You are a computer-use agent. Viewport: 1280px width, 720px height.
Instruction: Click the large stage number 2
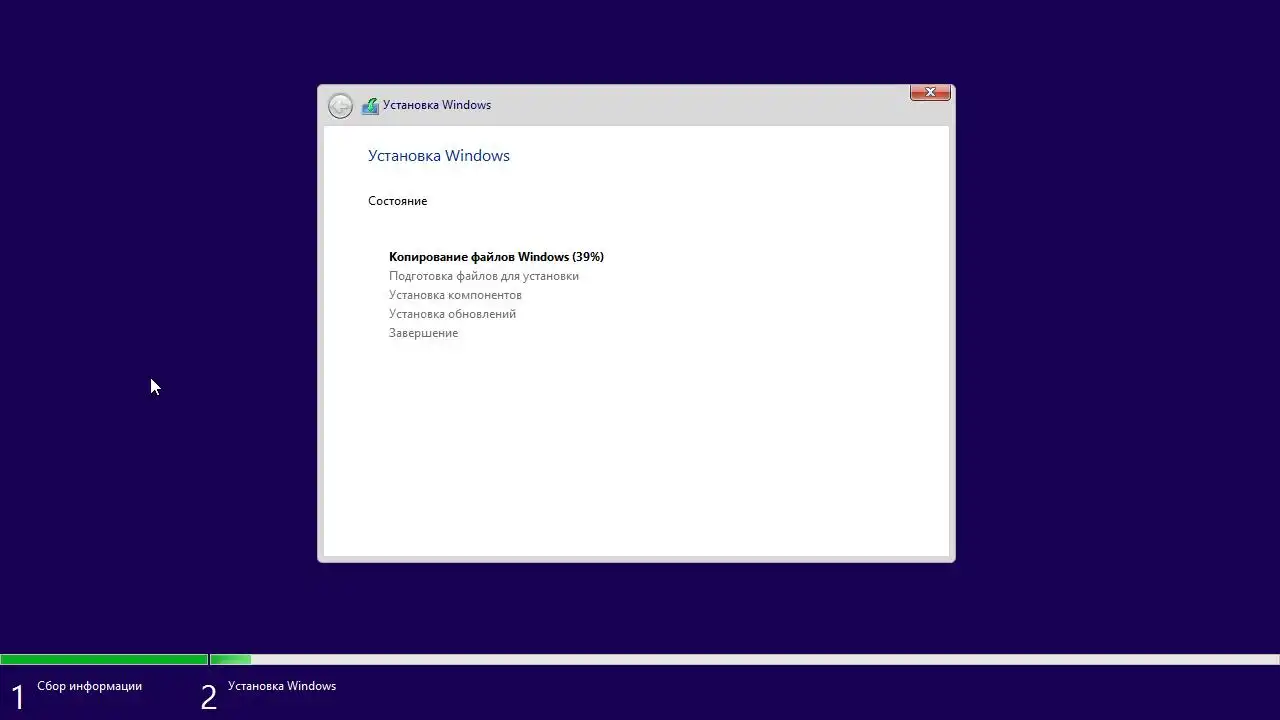pyautogui.click(x=208, y=697)
